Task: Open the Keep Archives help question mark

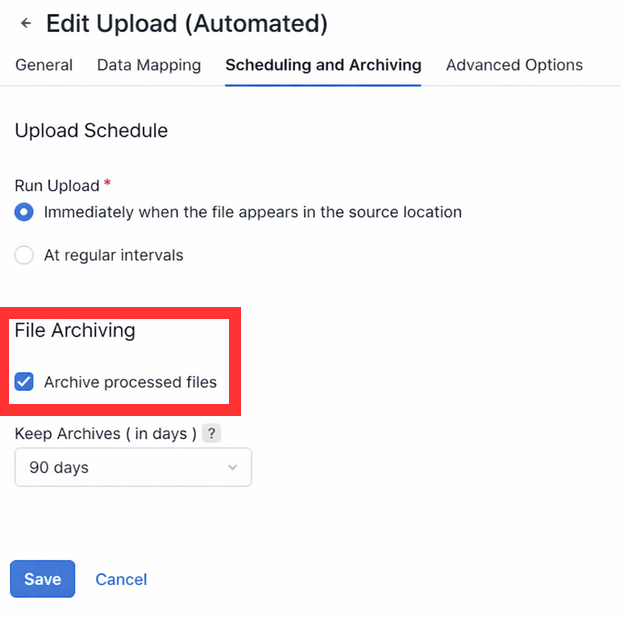Action: (211, 434)
